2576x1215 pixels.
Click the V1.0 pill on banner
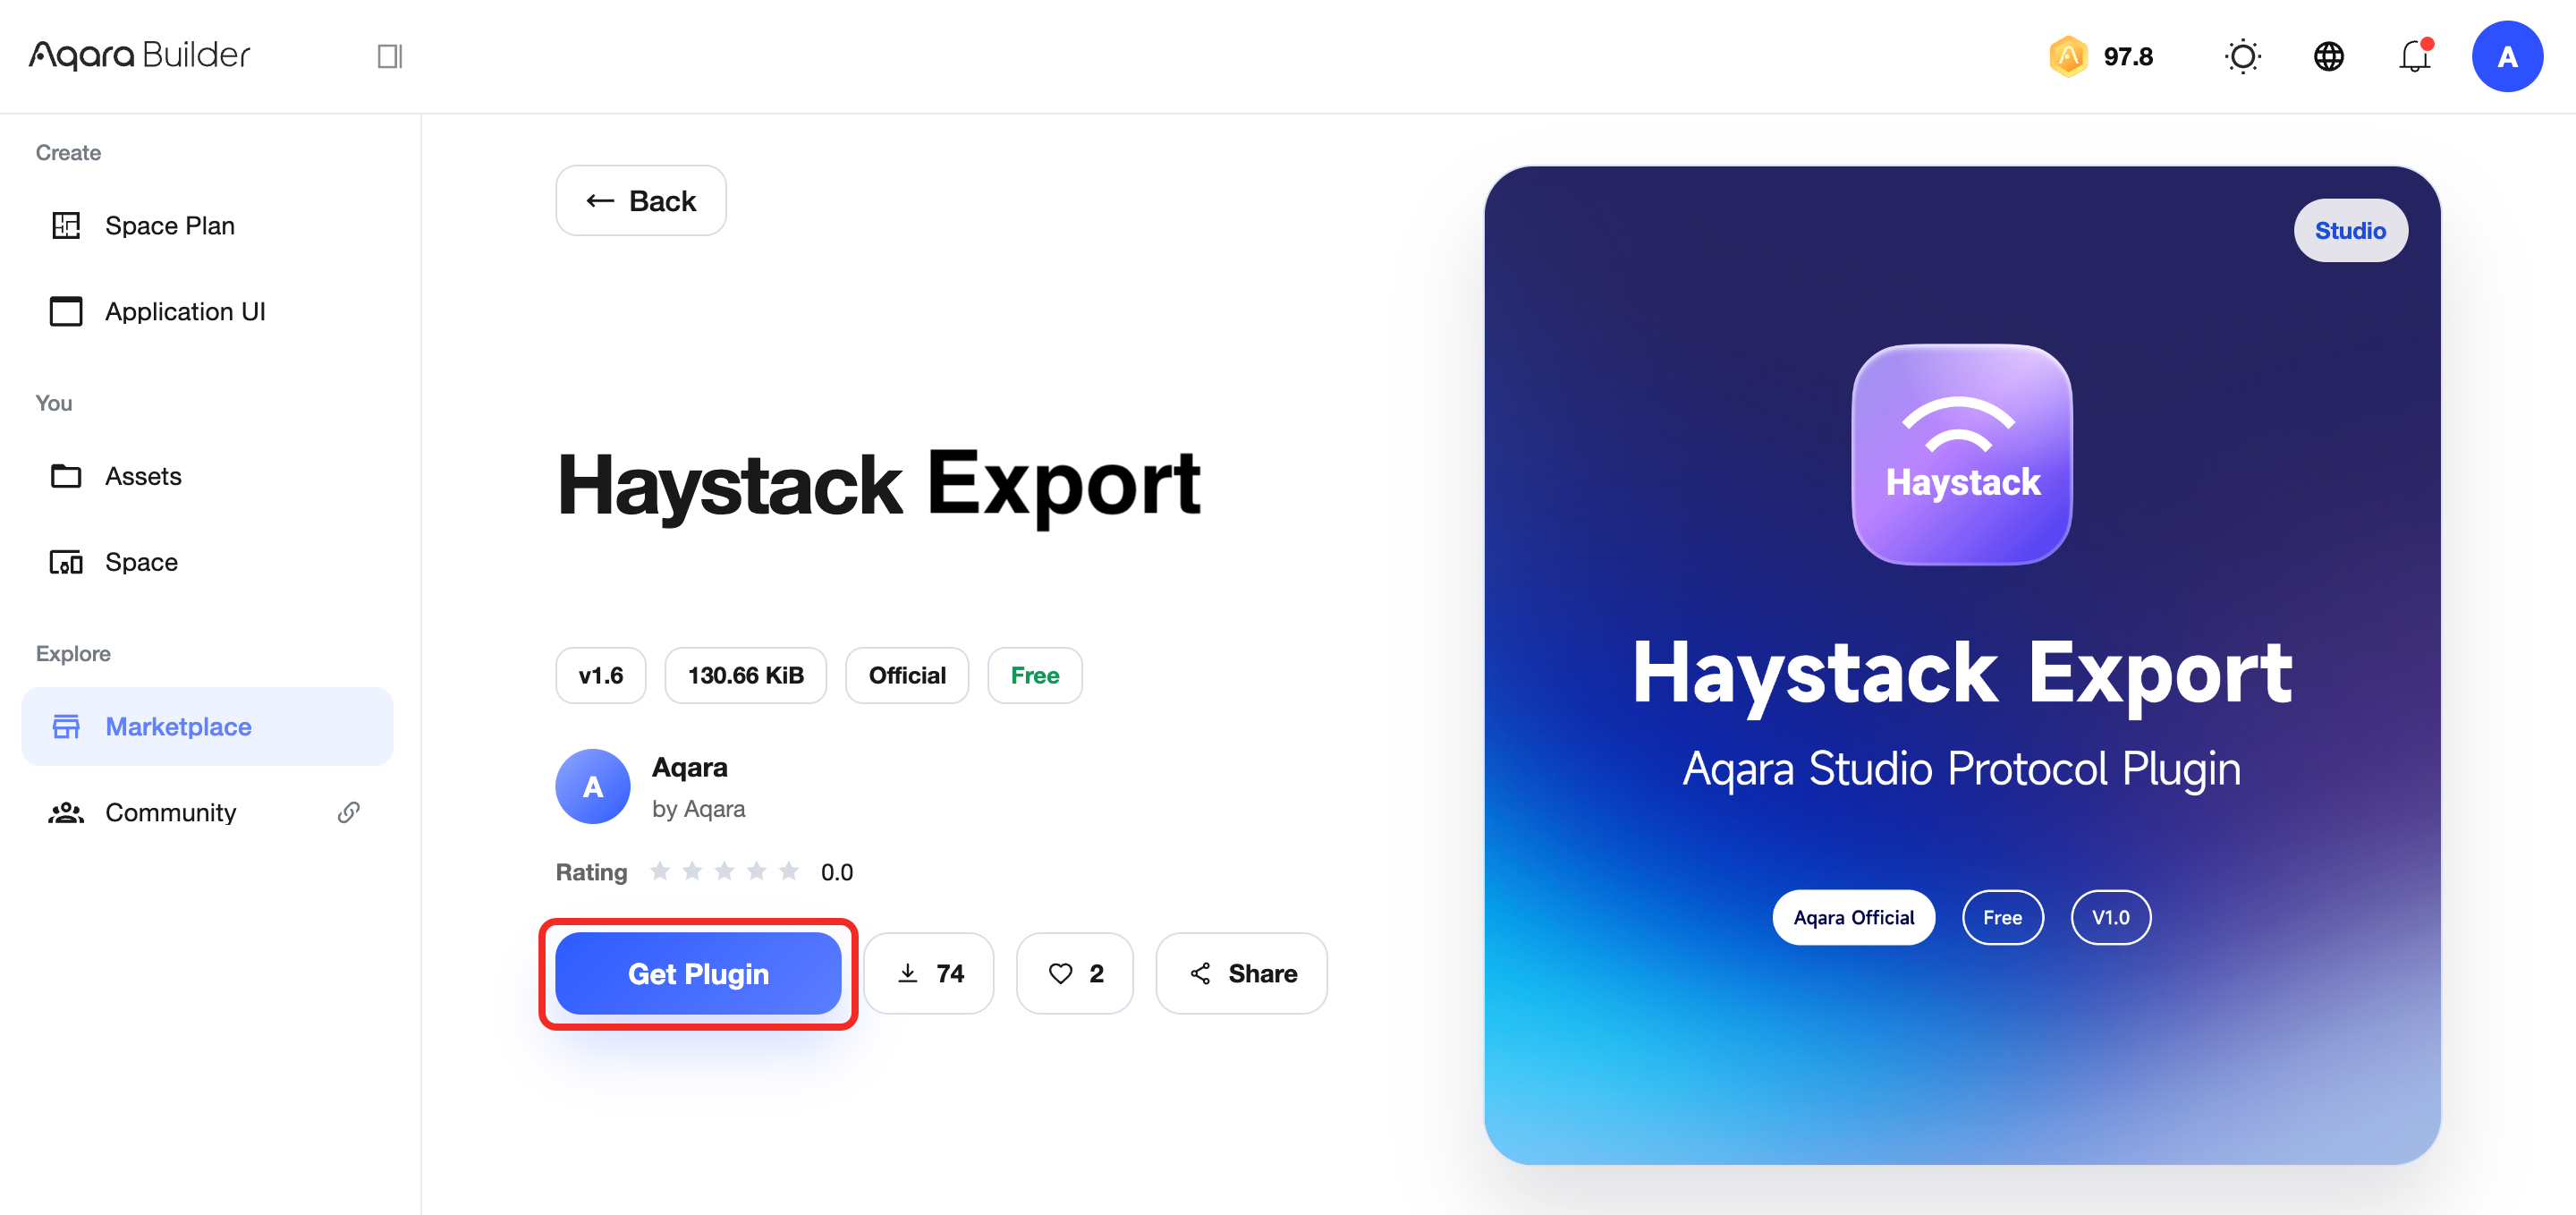tap(2111, 917)
